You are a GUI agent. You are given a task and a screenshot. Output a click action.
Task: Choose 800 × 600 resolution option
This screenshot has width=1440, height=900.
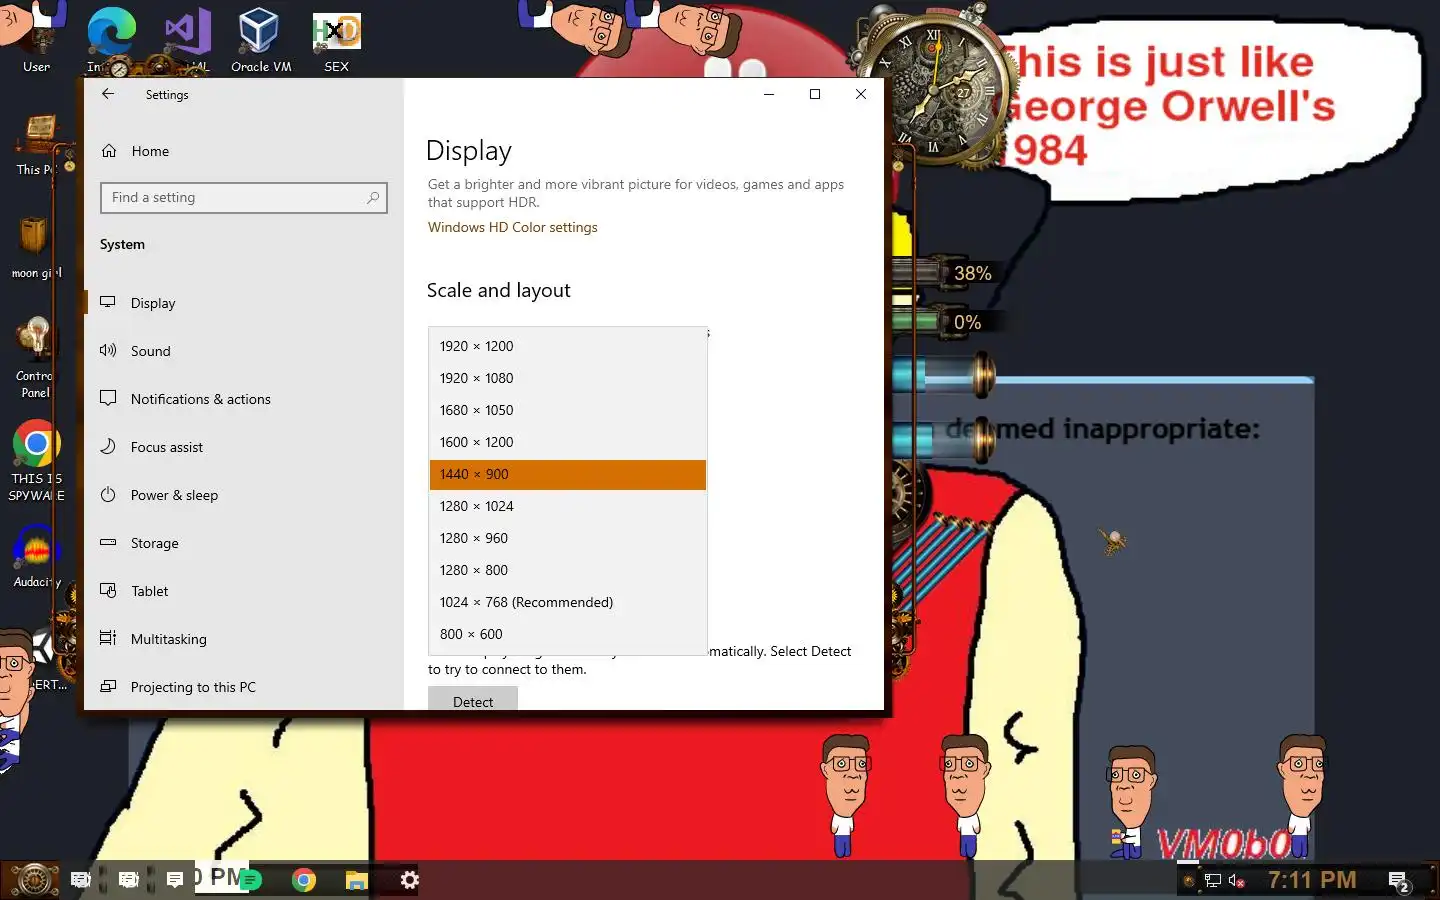click(x=568, y=634)
